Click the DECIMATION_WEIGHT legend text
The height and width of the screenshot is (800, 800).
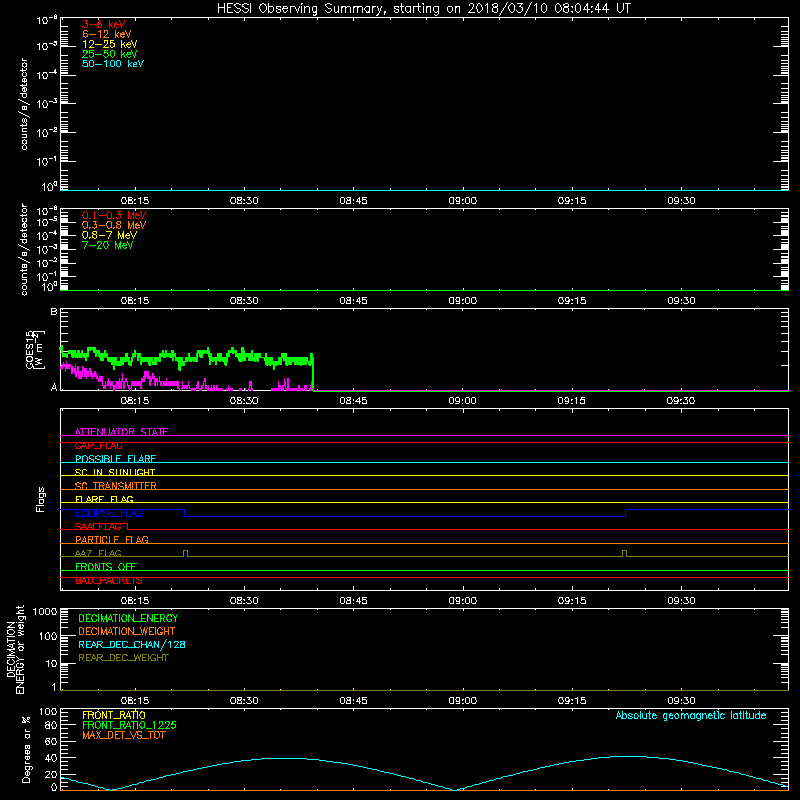(x=127, y=631)
